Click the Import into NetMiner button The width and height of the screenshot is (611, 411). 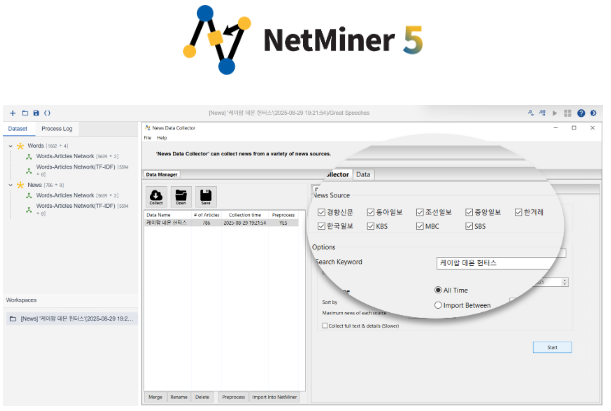pyautogui.click(x=275, y=397)
